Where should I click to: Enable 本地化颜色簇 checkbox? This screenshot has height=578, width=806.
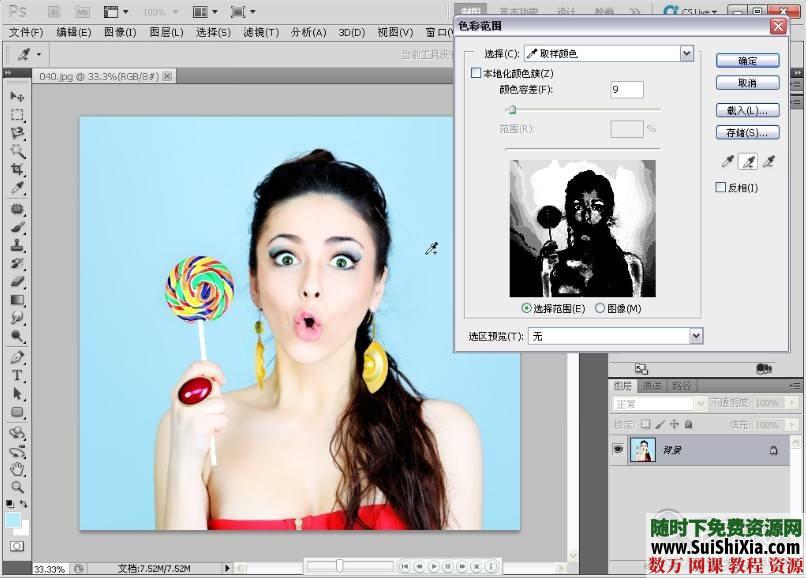click(x=476, y=73)
